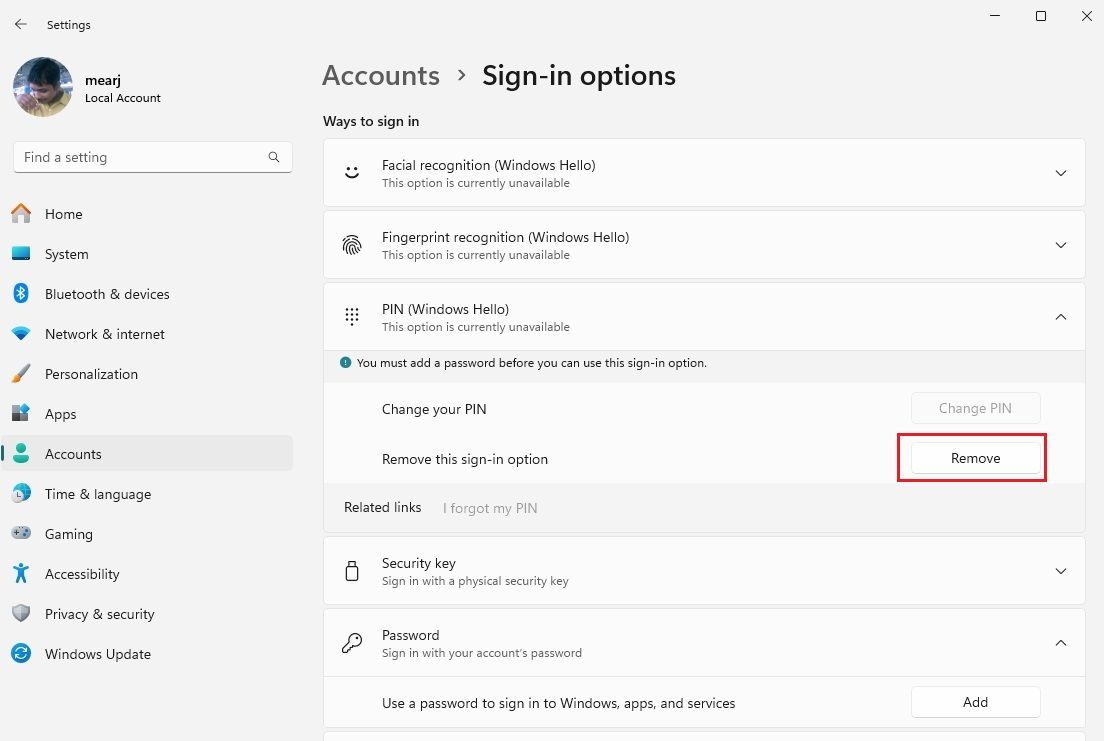Click the Password key icon
The image size is (1104, 741).
[351, 642]
